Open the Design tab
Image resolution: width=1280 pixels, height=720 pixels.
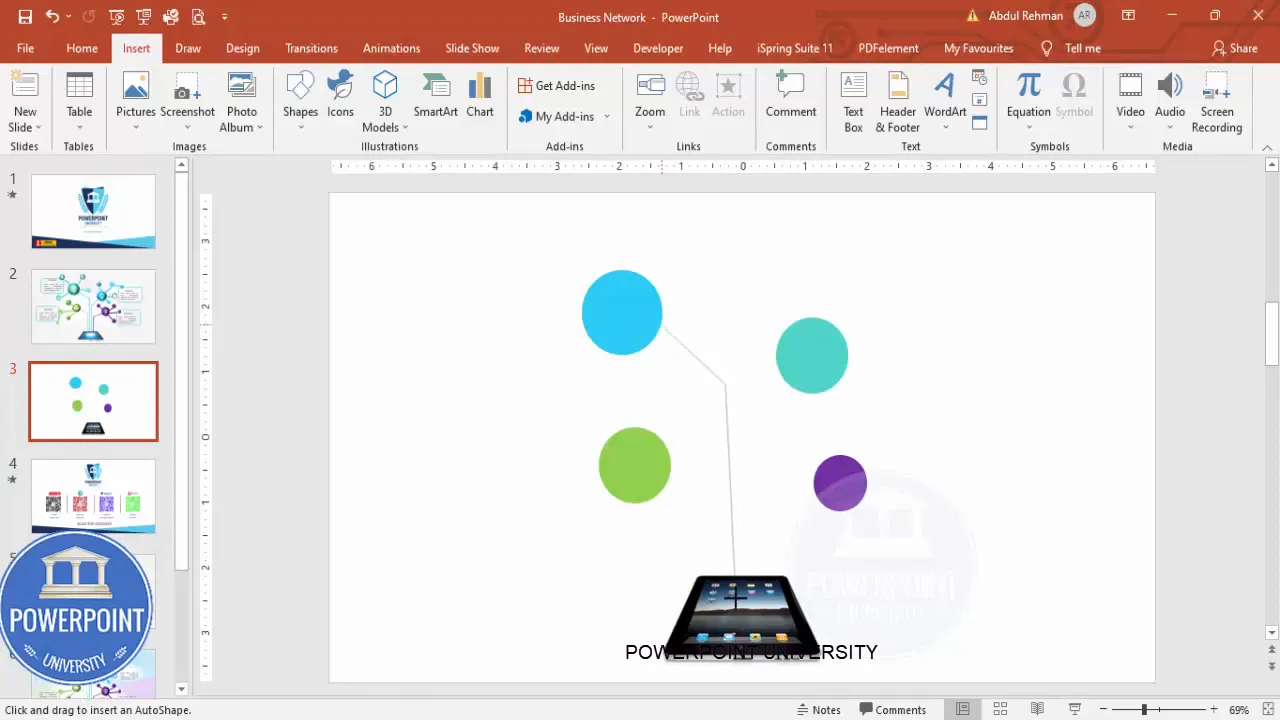pos(242,48)
